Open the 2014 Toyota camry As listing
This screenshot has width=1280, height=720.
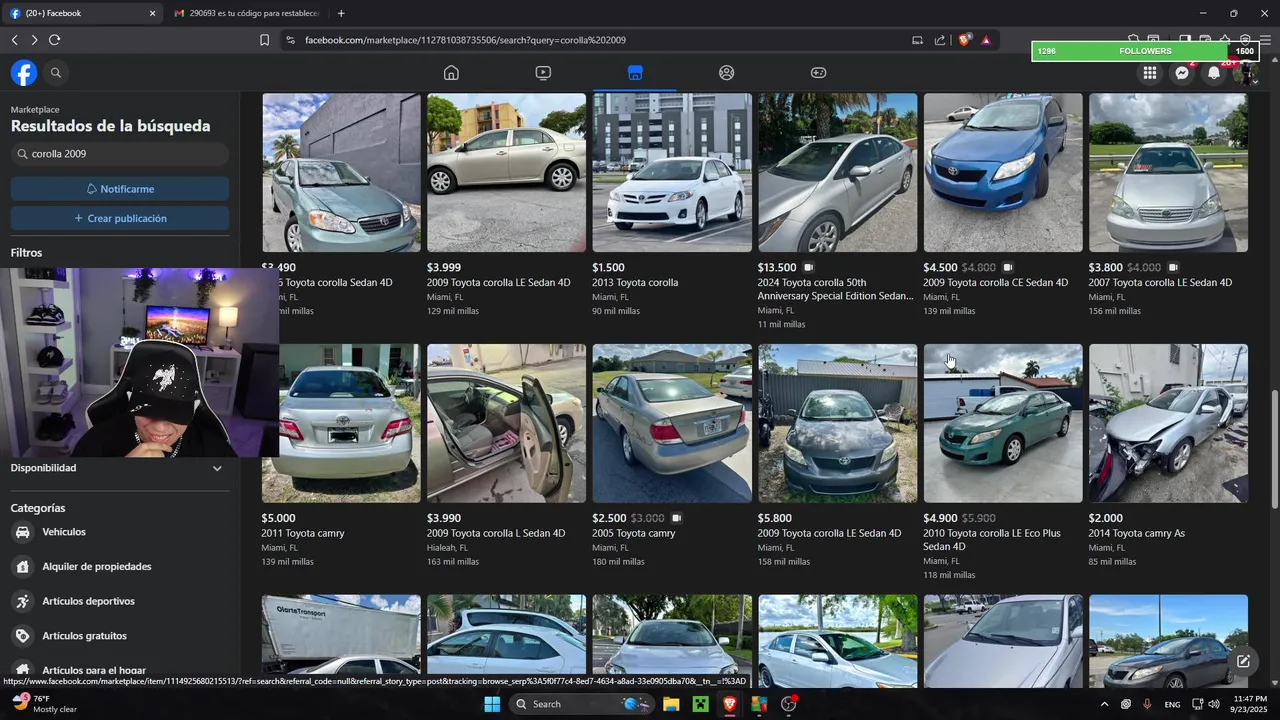[x=1137, y=534]
